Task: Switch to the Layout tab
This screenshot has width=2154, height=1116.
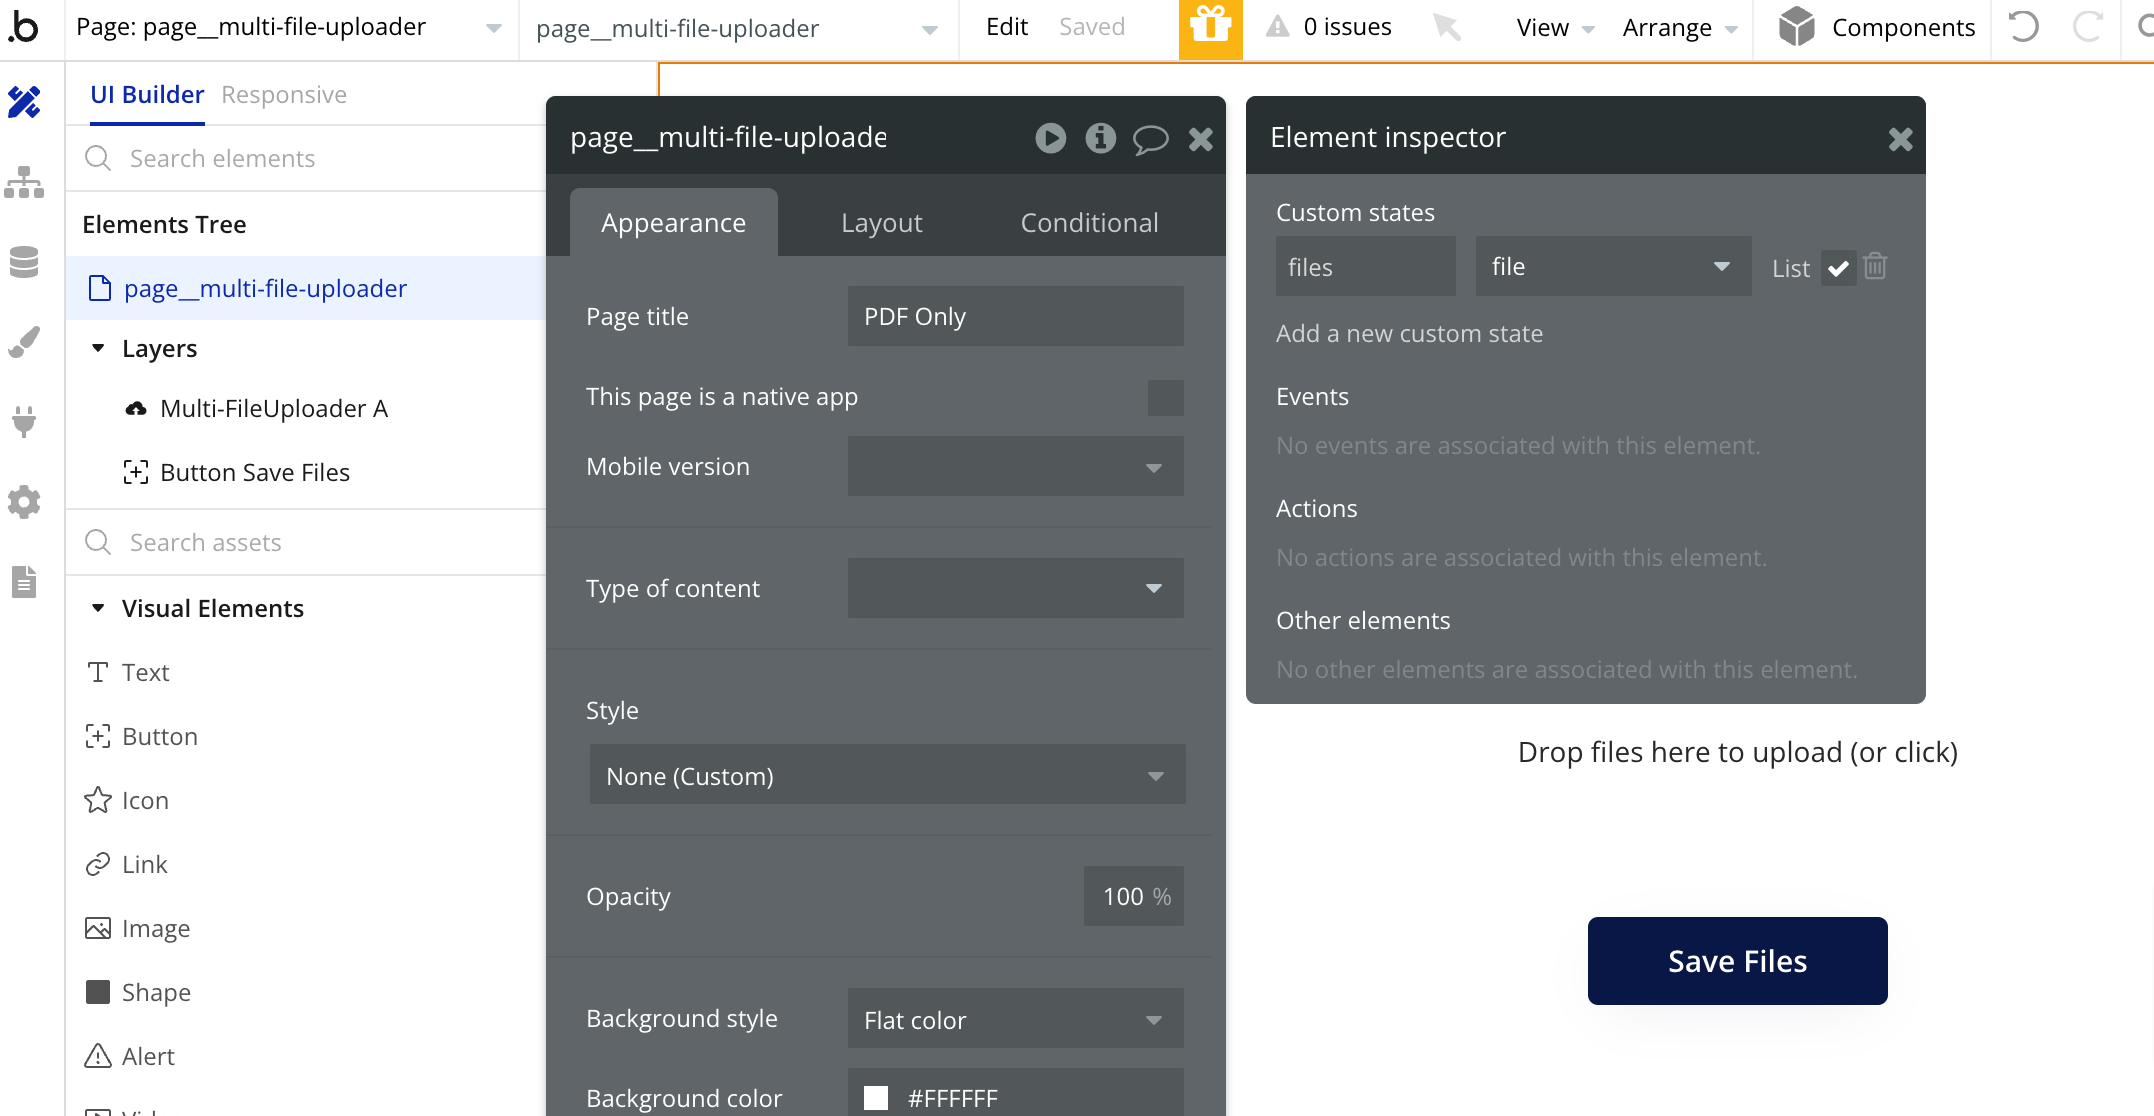Action: [x=881, y=222]
